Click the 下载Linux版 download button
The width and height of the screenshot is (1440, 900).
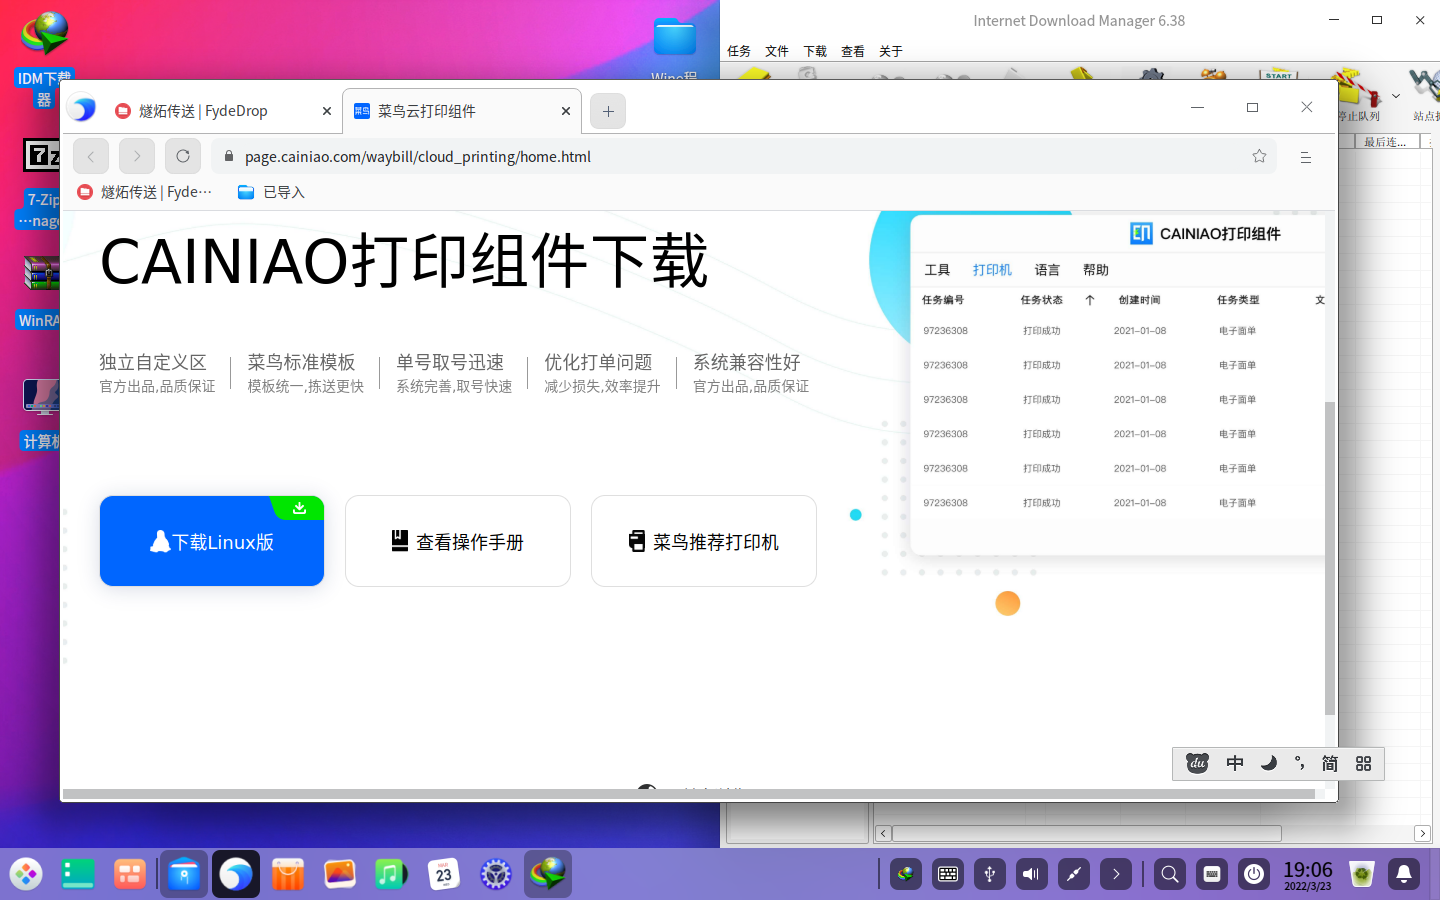pos(212,541)
